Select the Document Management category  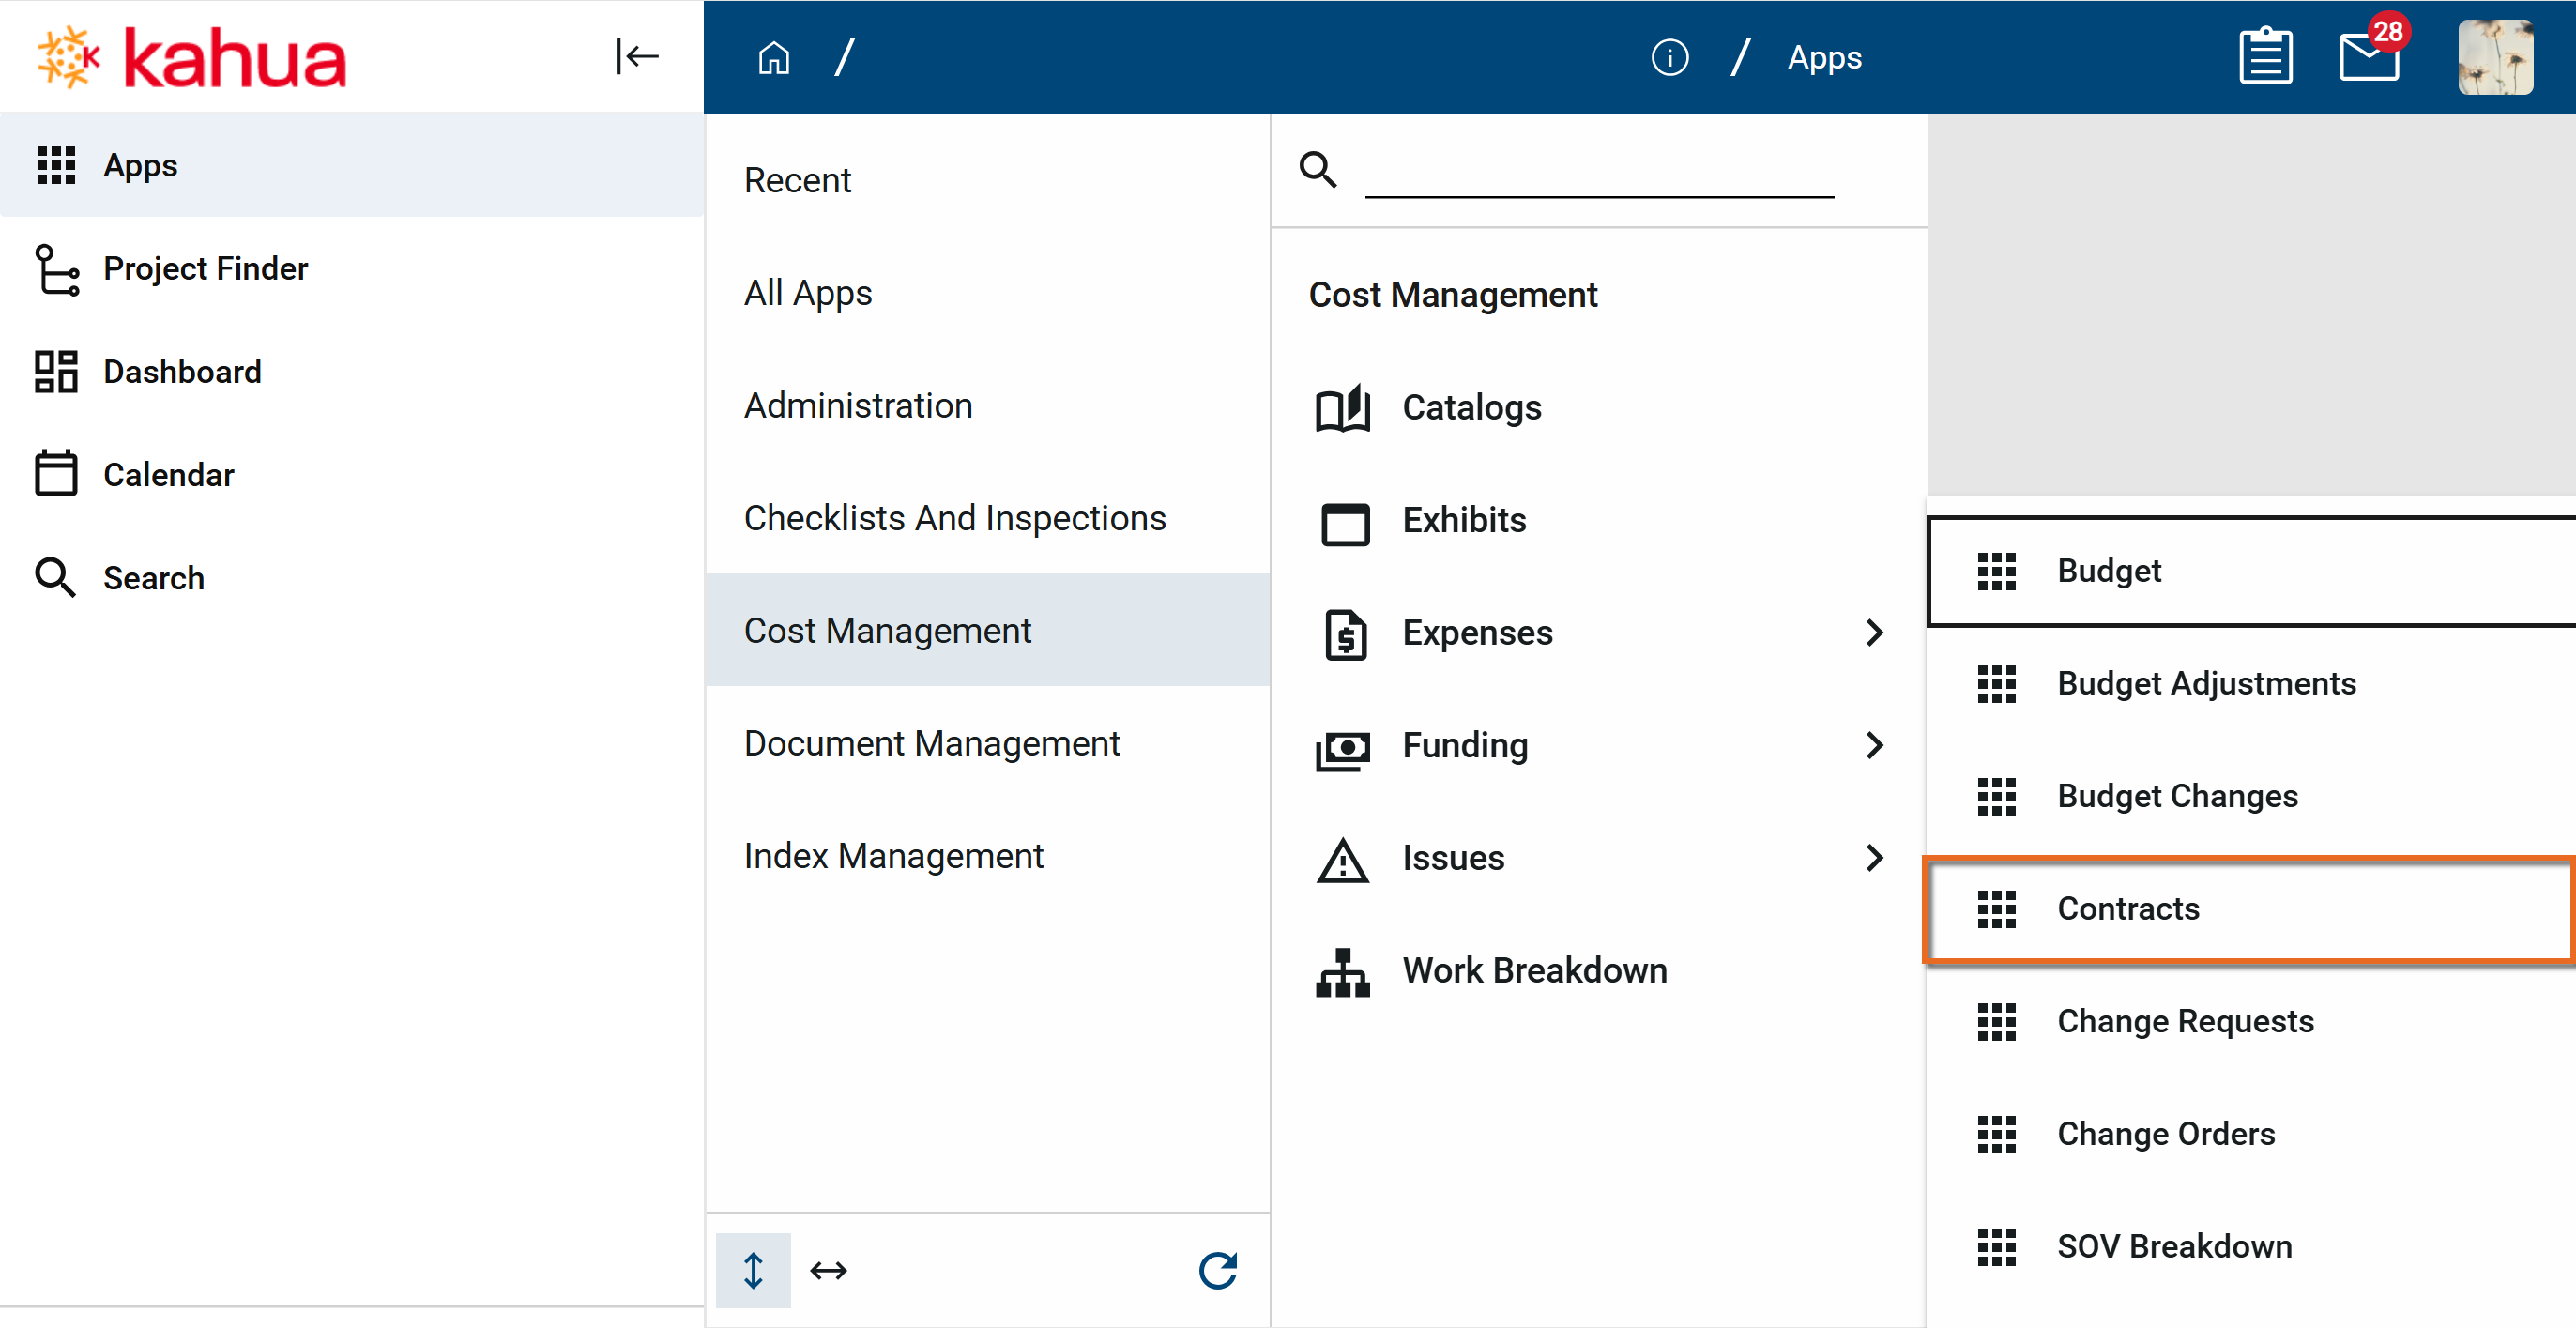931,744
